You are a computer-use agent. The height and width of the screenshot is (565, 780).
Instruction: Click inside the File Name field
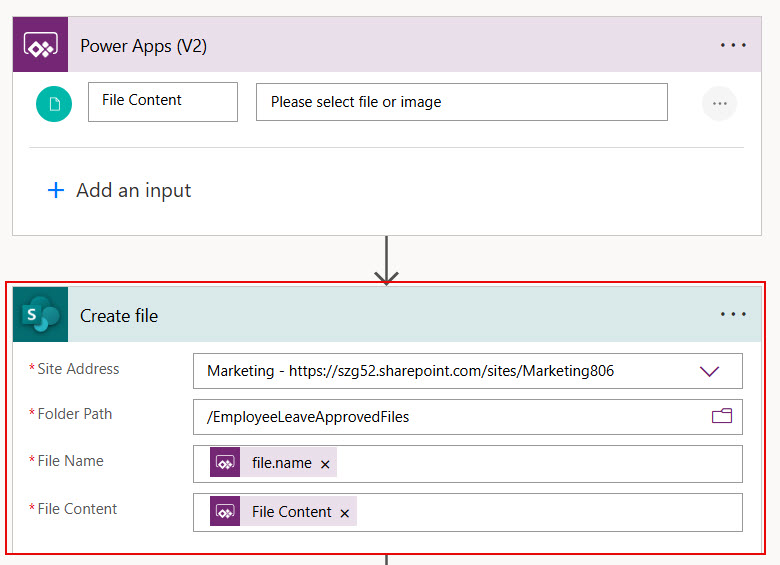click(x=468, y=464)
